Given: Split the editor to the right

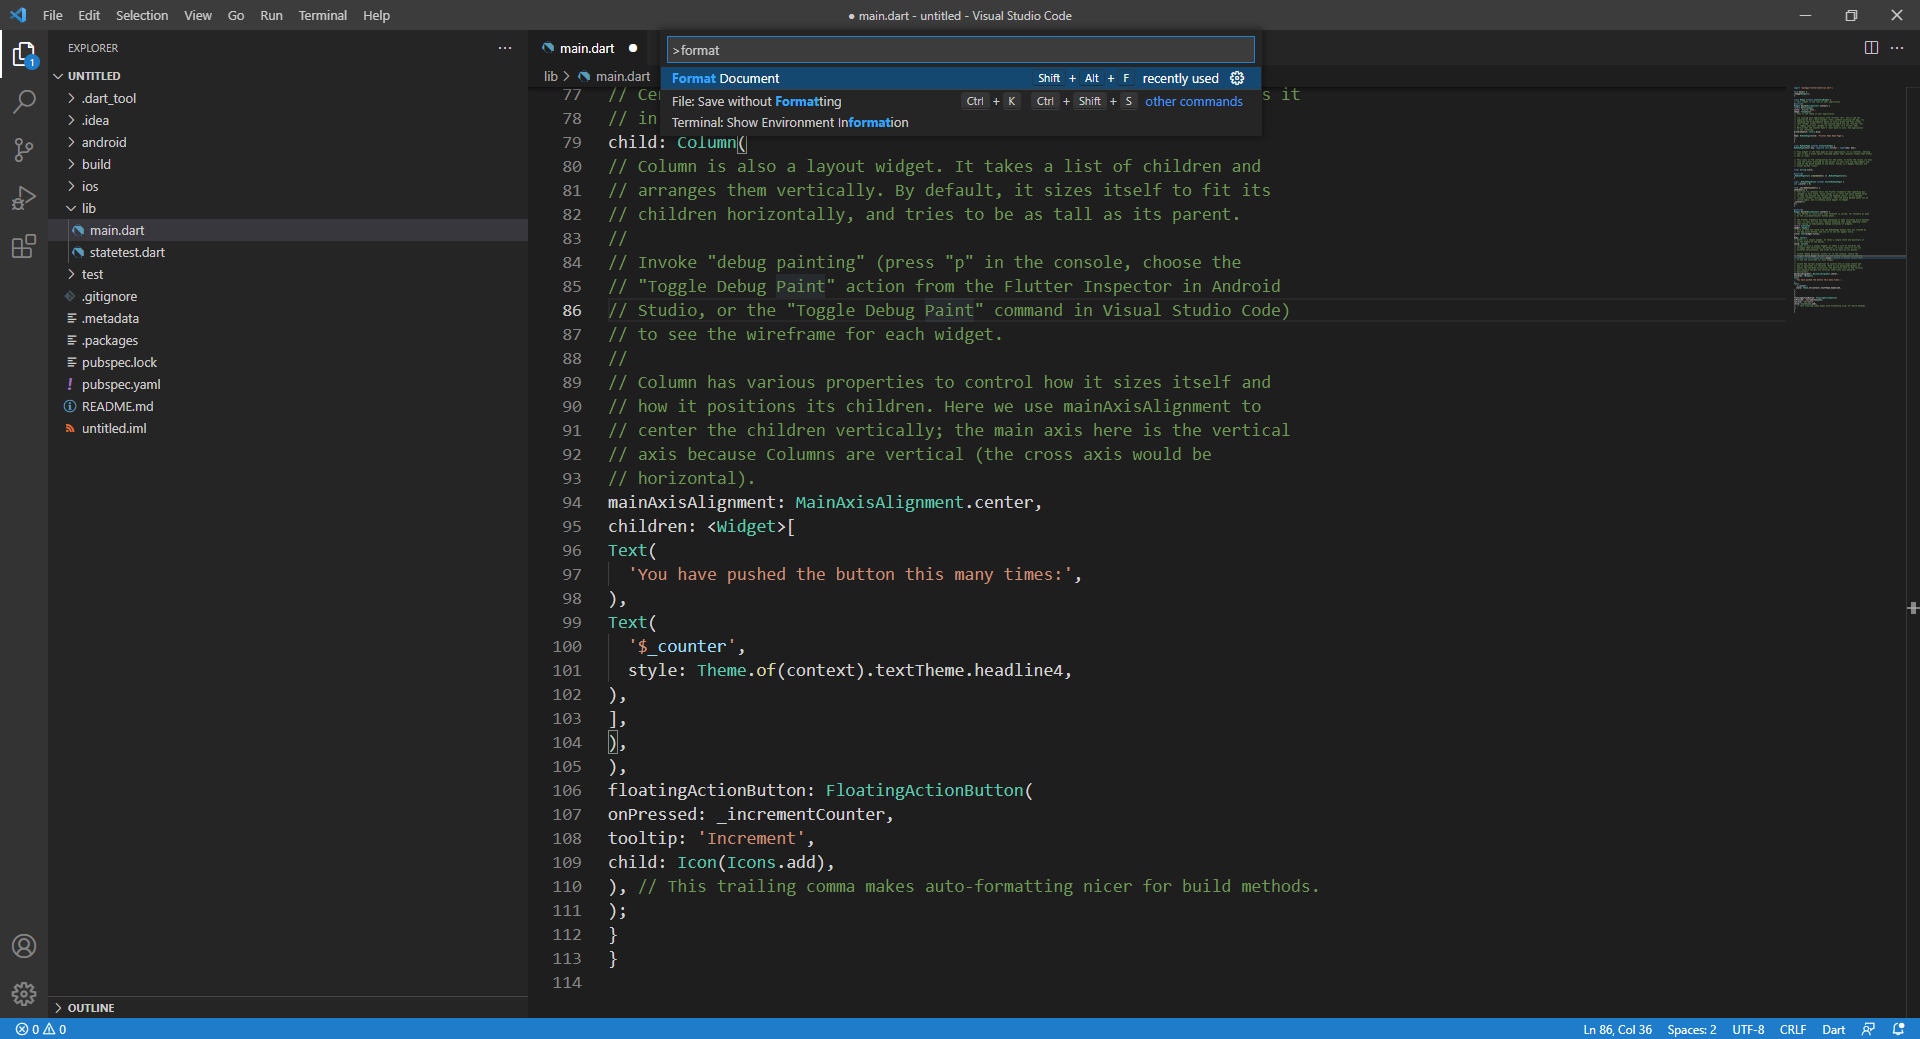Looking at the screenshot, I should point(1871,48).
